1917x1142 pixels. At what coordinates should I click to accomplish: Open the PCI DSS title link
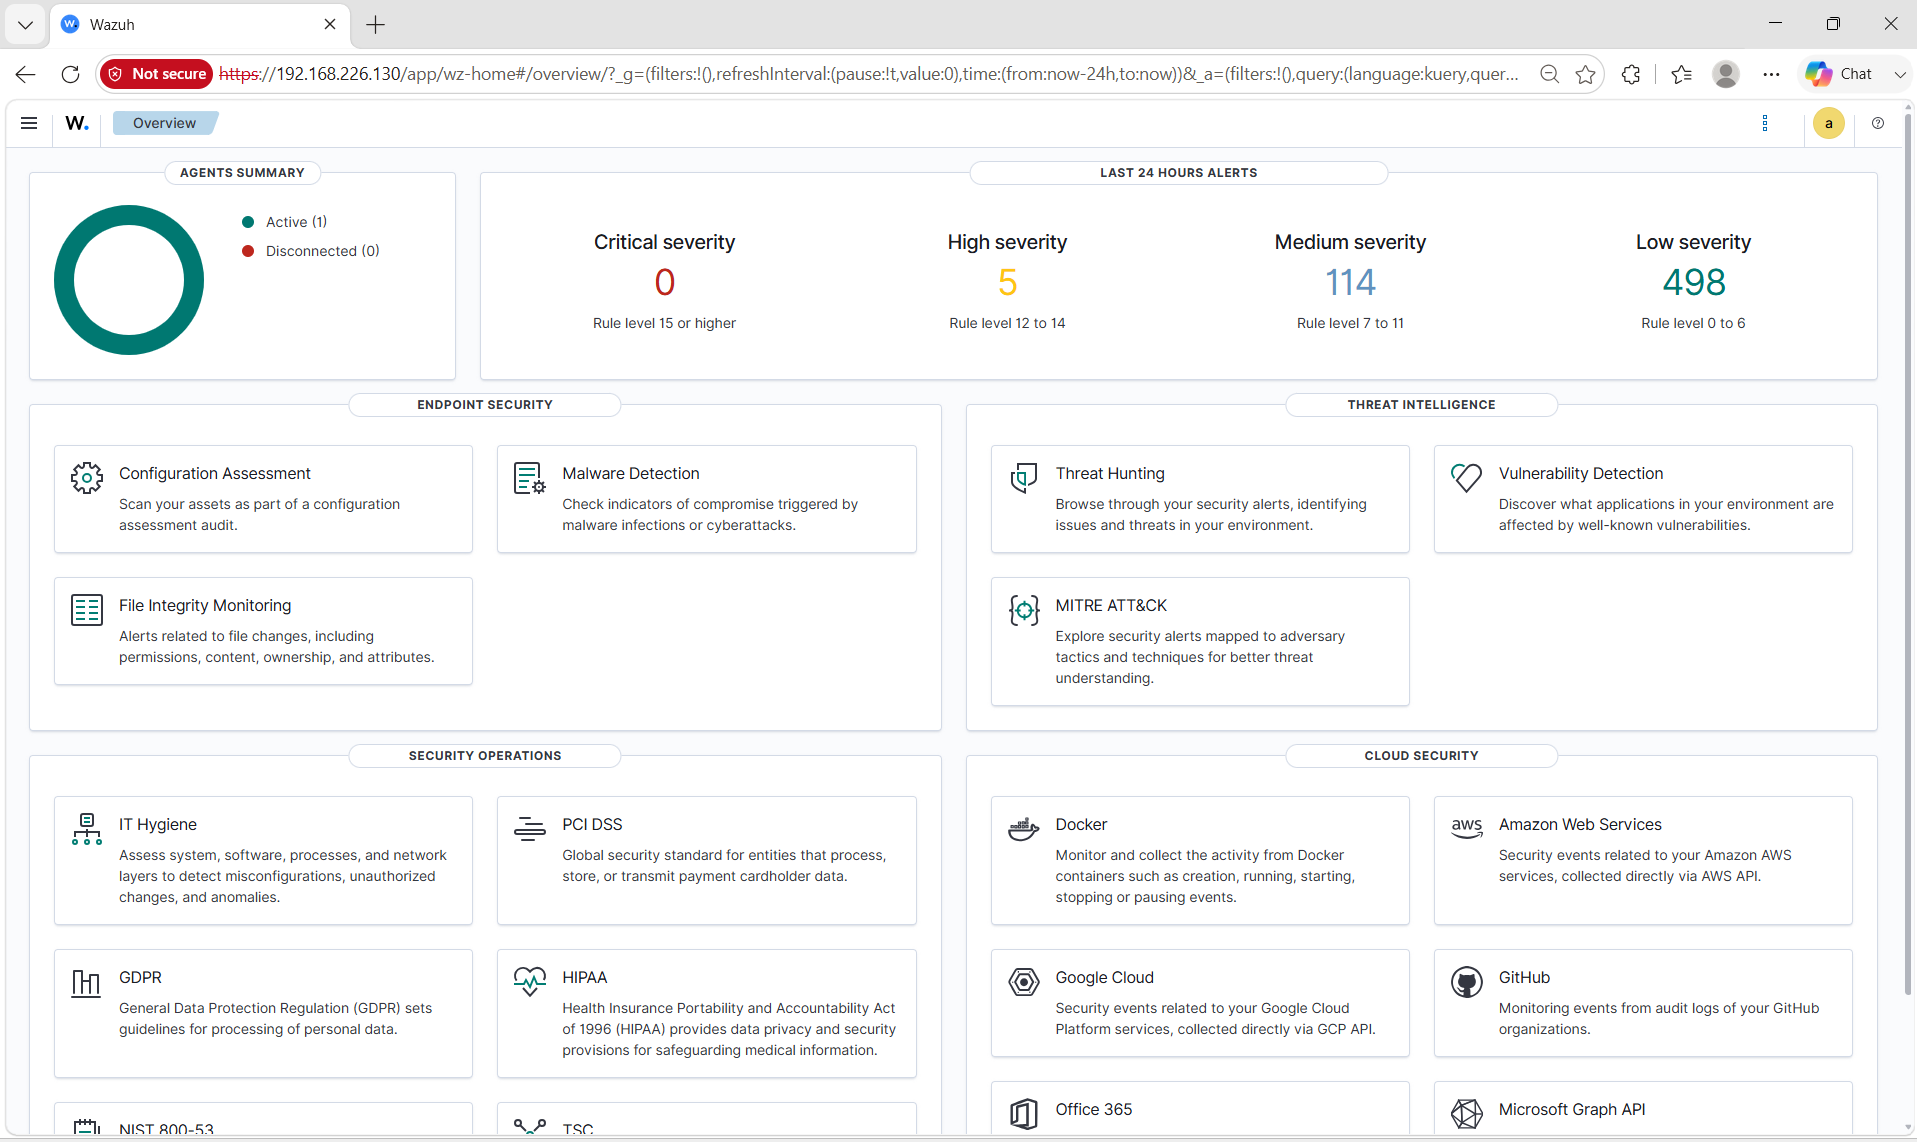[592, 825]
